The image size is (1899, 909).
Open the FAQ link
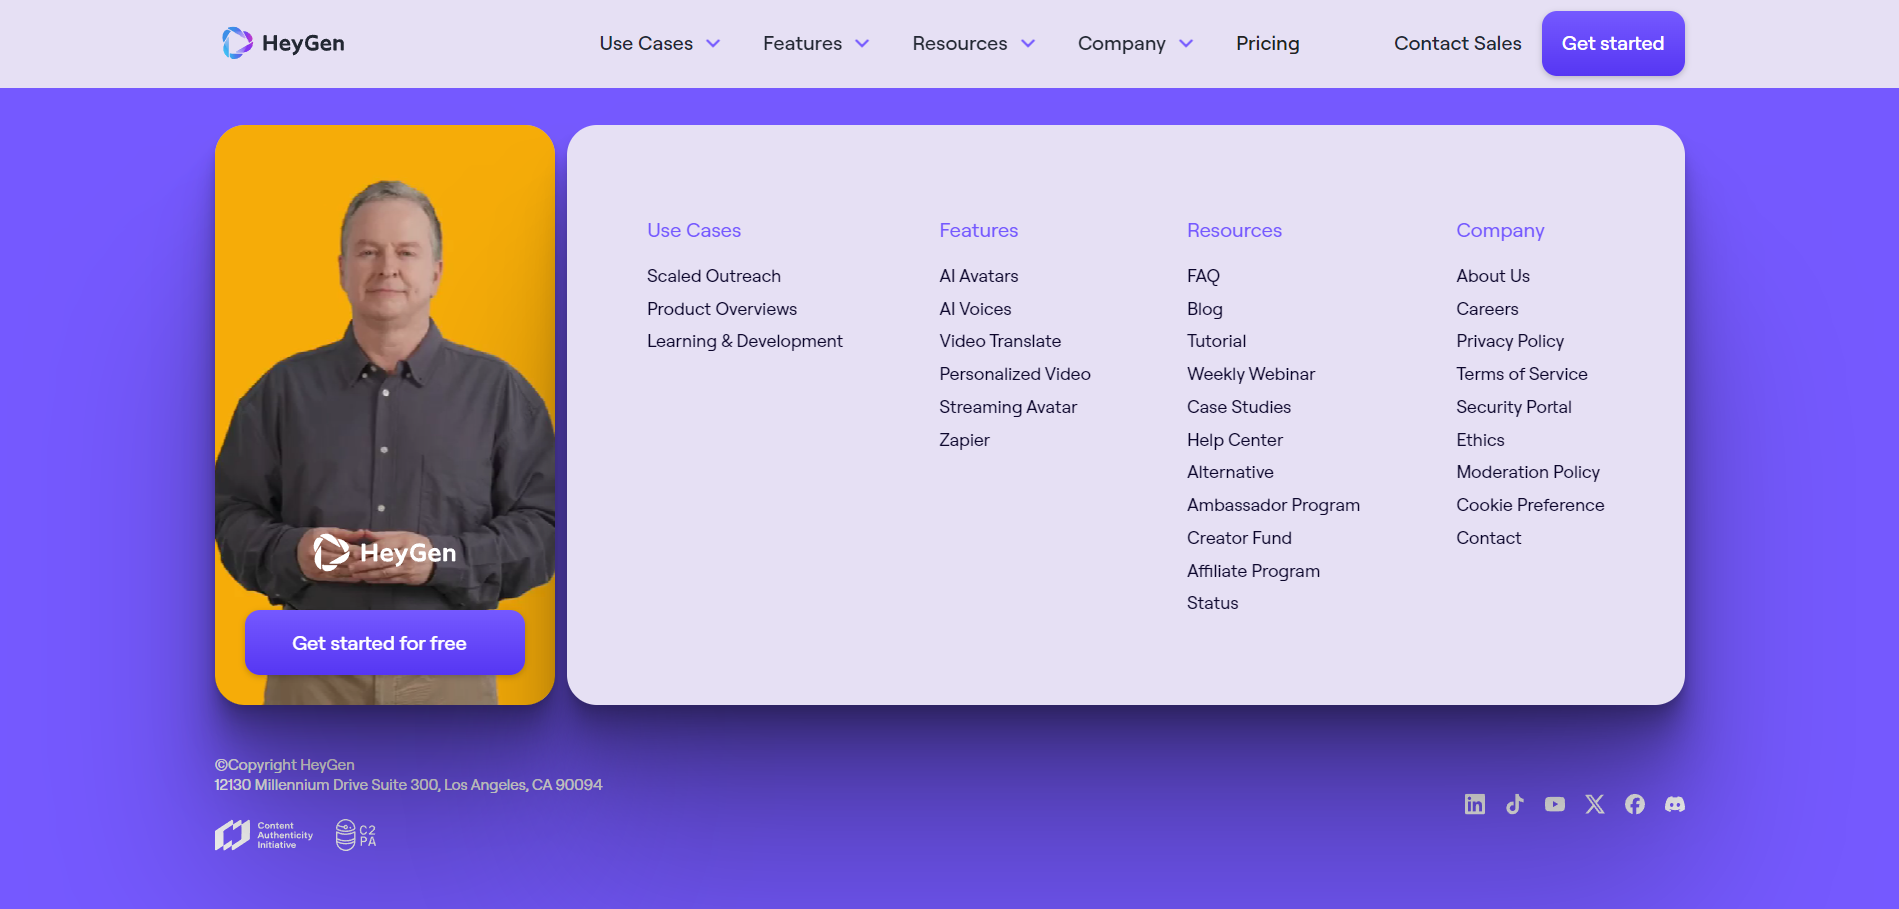(x=1203, y=276)
